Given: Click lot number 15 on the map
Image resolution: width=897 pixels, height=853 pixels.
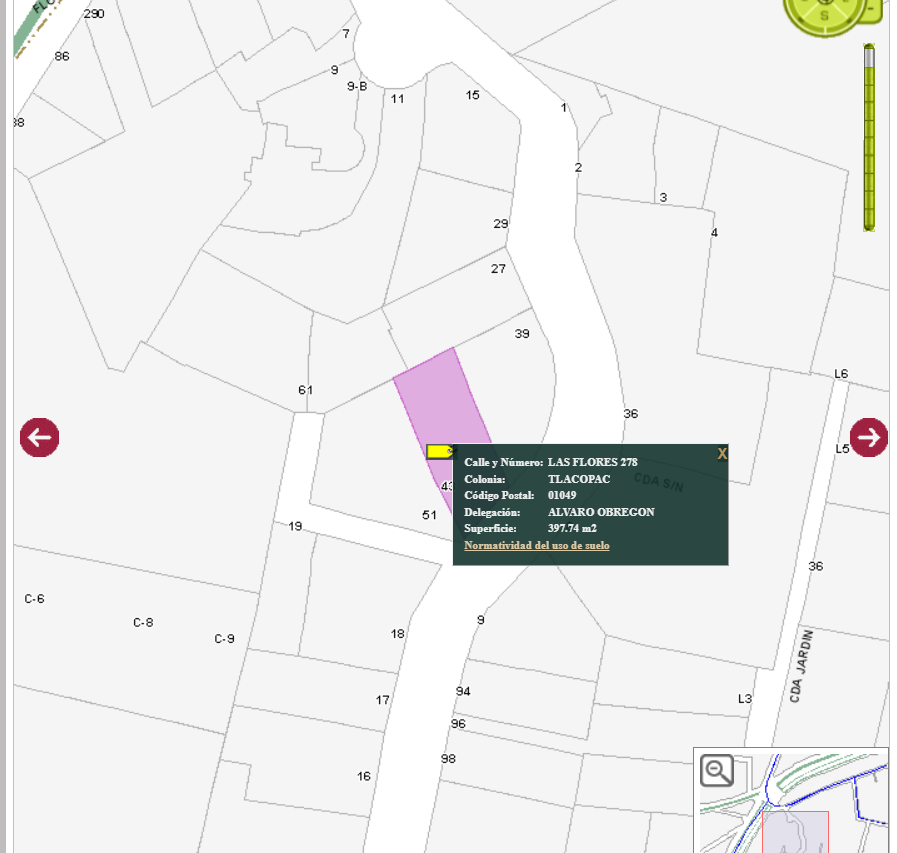Looking at the screenshot, I should point(473,95).
